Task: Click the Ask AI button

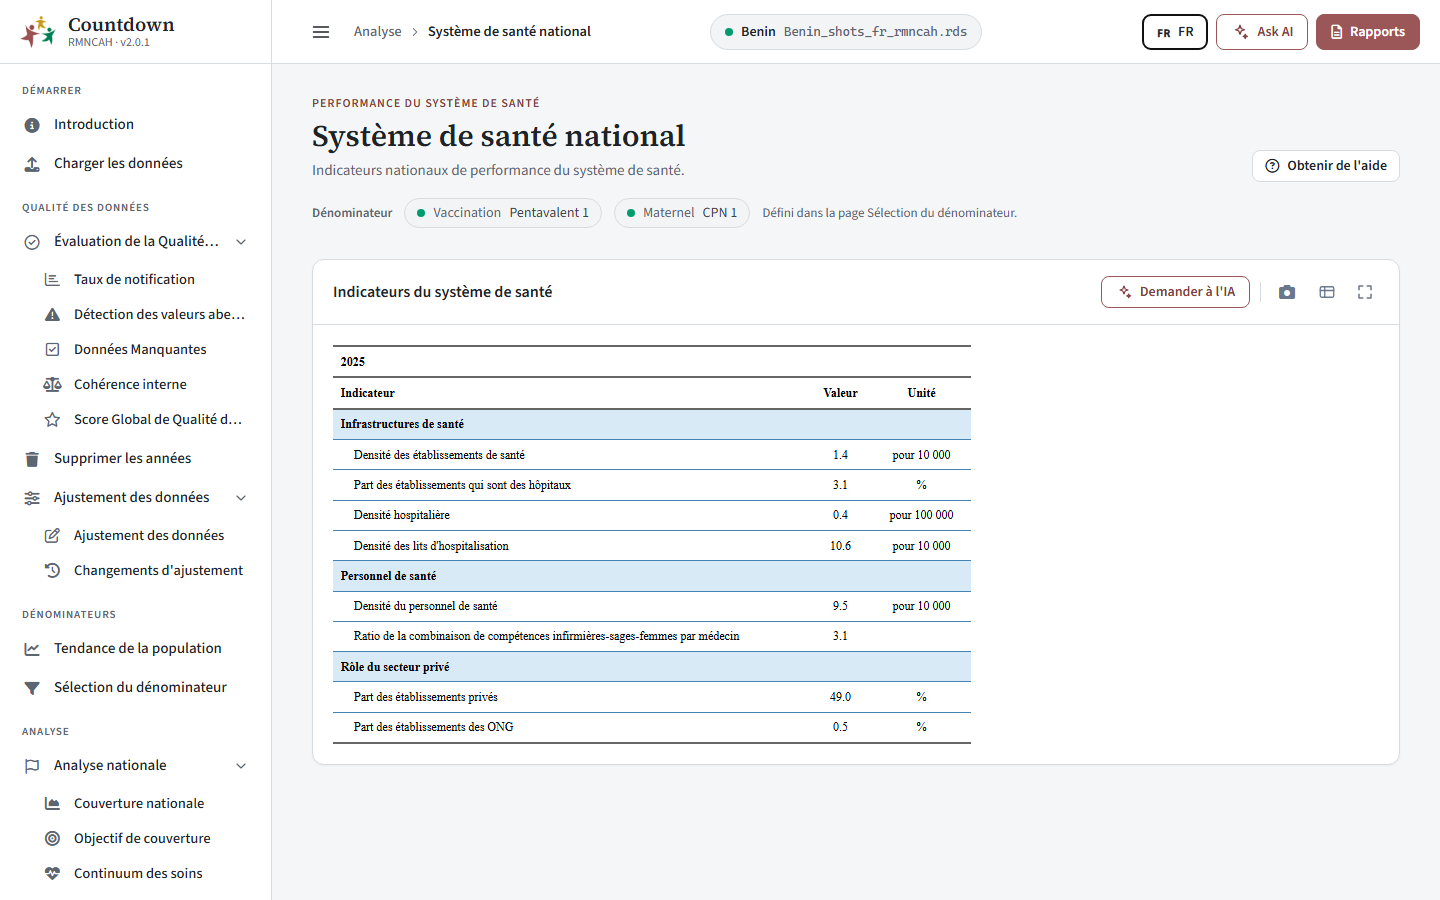Action: tap(1262, 32)
